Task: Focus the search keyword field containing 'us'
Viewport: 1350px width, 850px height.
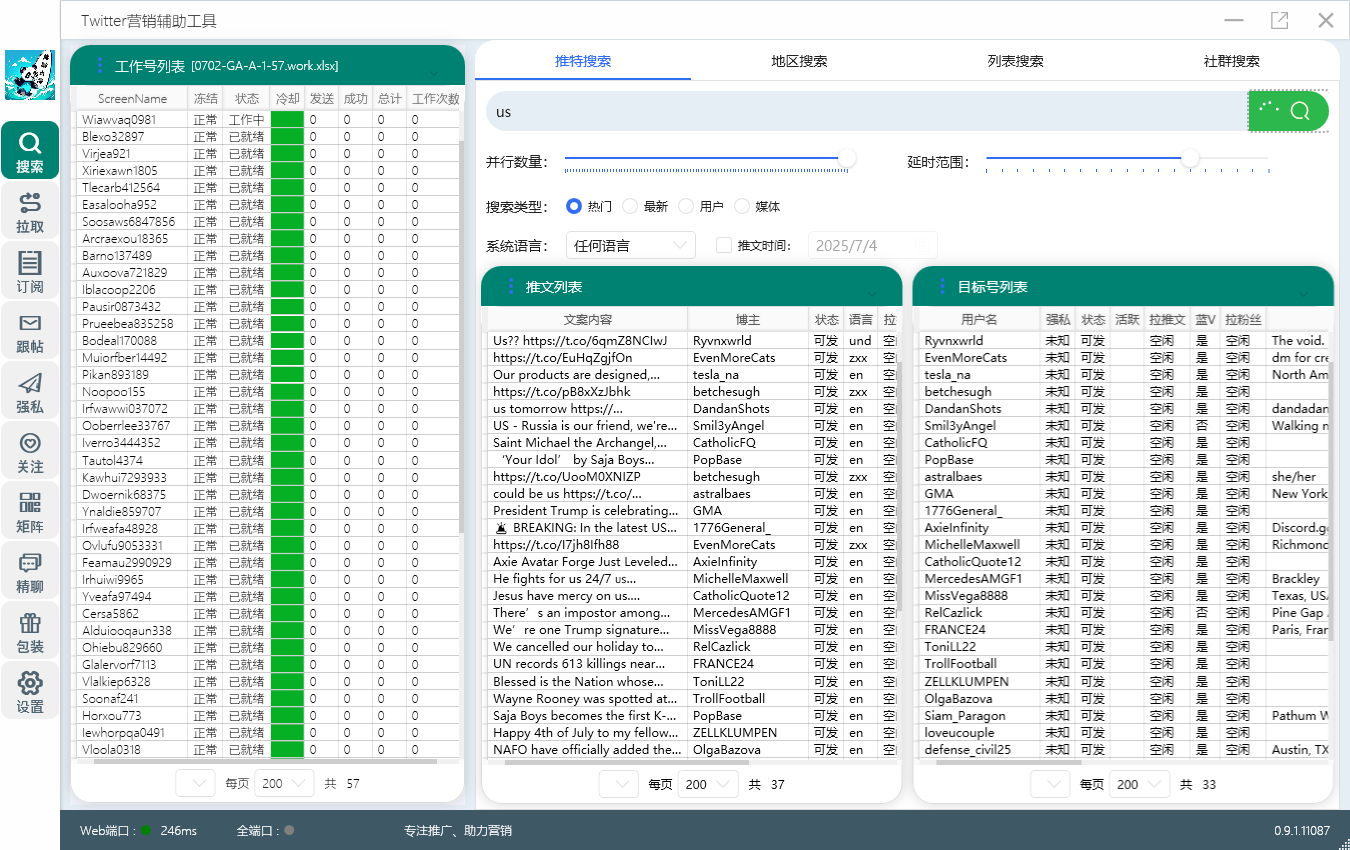Action: point(866,111)
